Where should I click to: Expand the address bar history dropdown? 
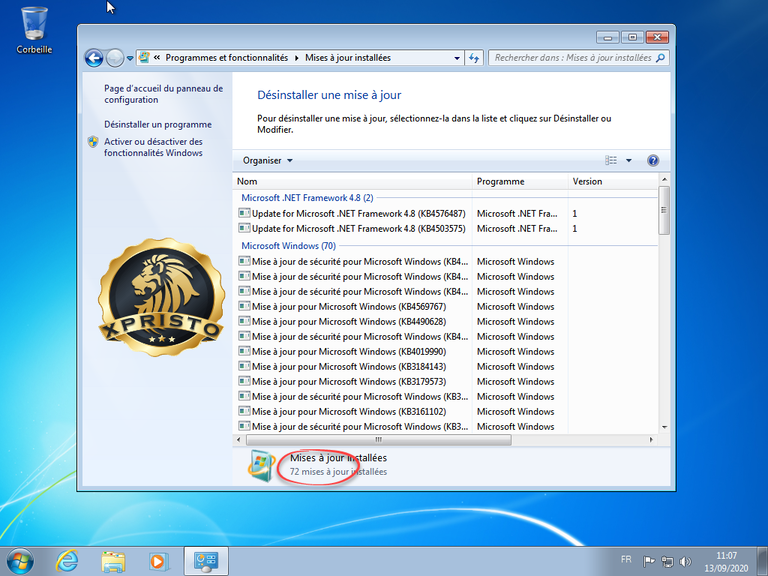point(456,58)
